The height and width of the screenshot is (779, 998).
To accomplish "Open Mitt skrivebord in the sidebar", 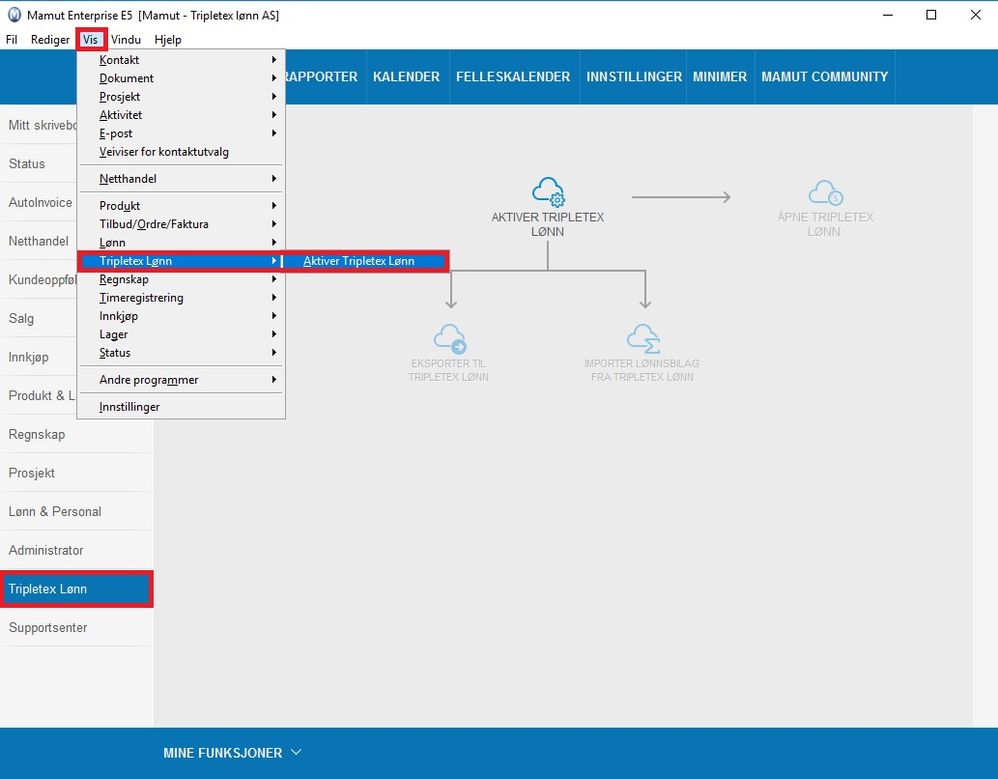I will [x=39, y=125].
